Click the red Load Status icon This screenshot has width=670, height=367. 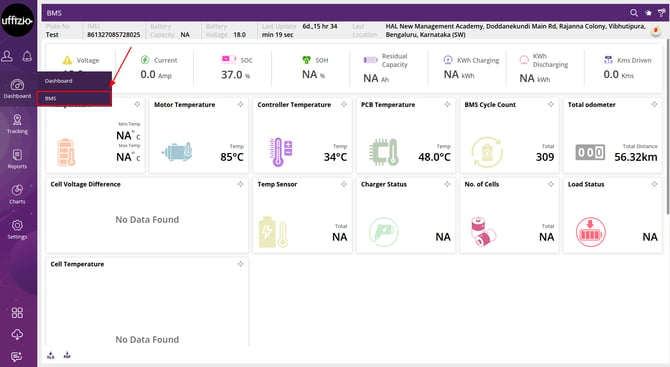[x=591, y=232]
